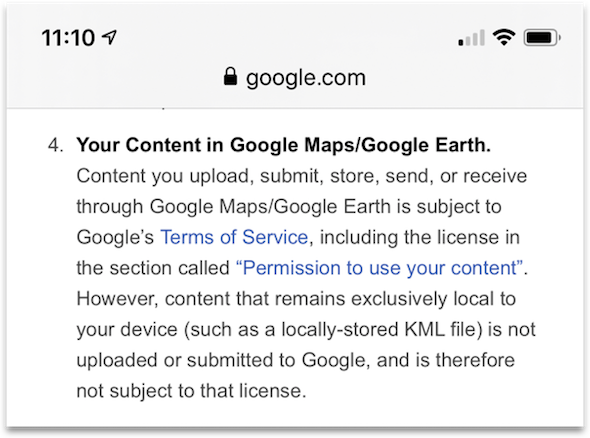Tap the padlock icon beside google.com
590x438 pixels.
(230, 76)
